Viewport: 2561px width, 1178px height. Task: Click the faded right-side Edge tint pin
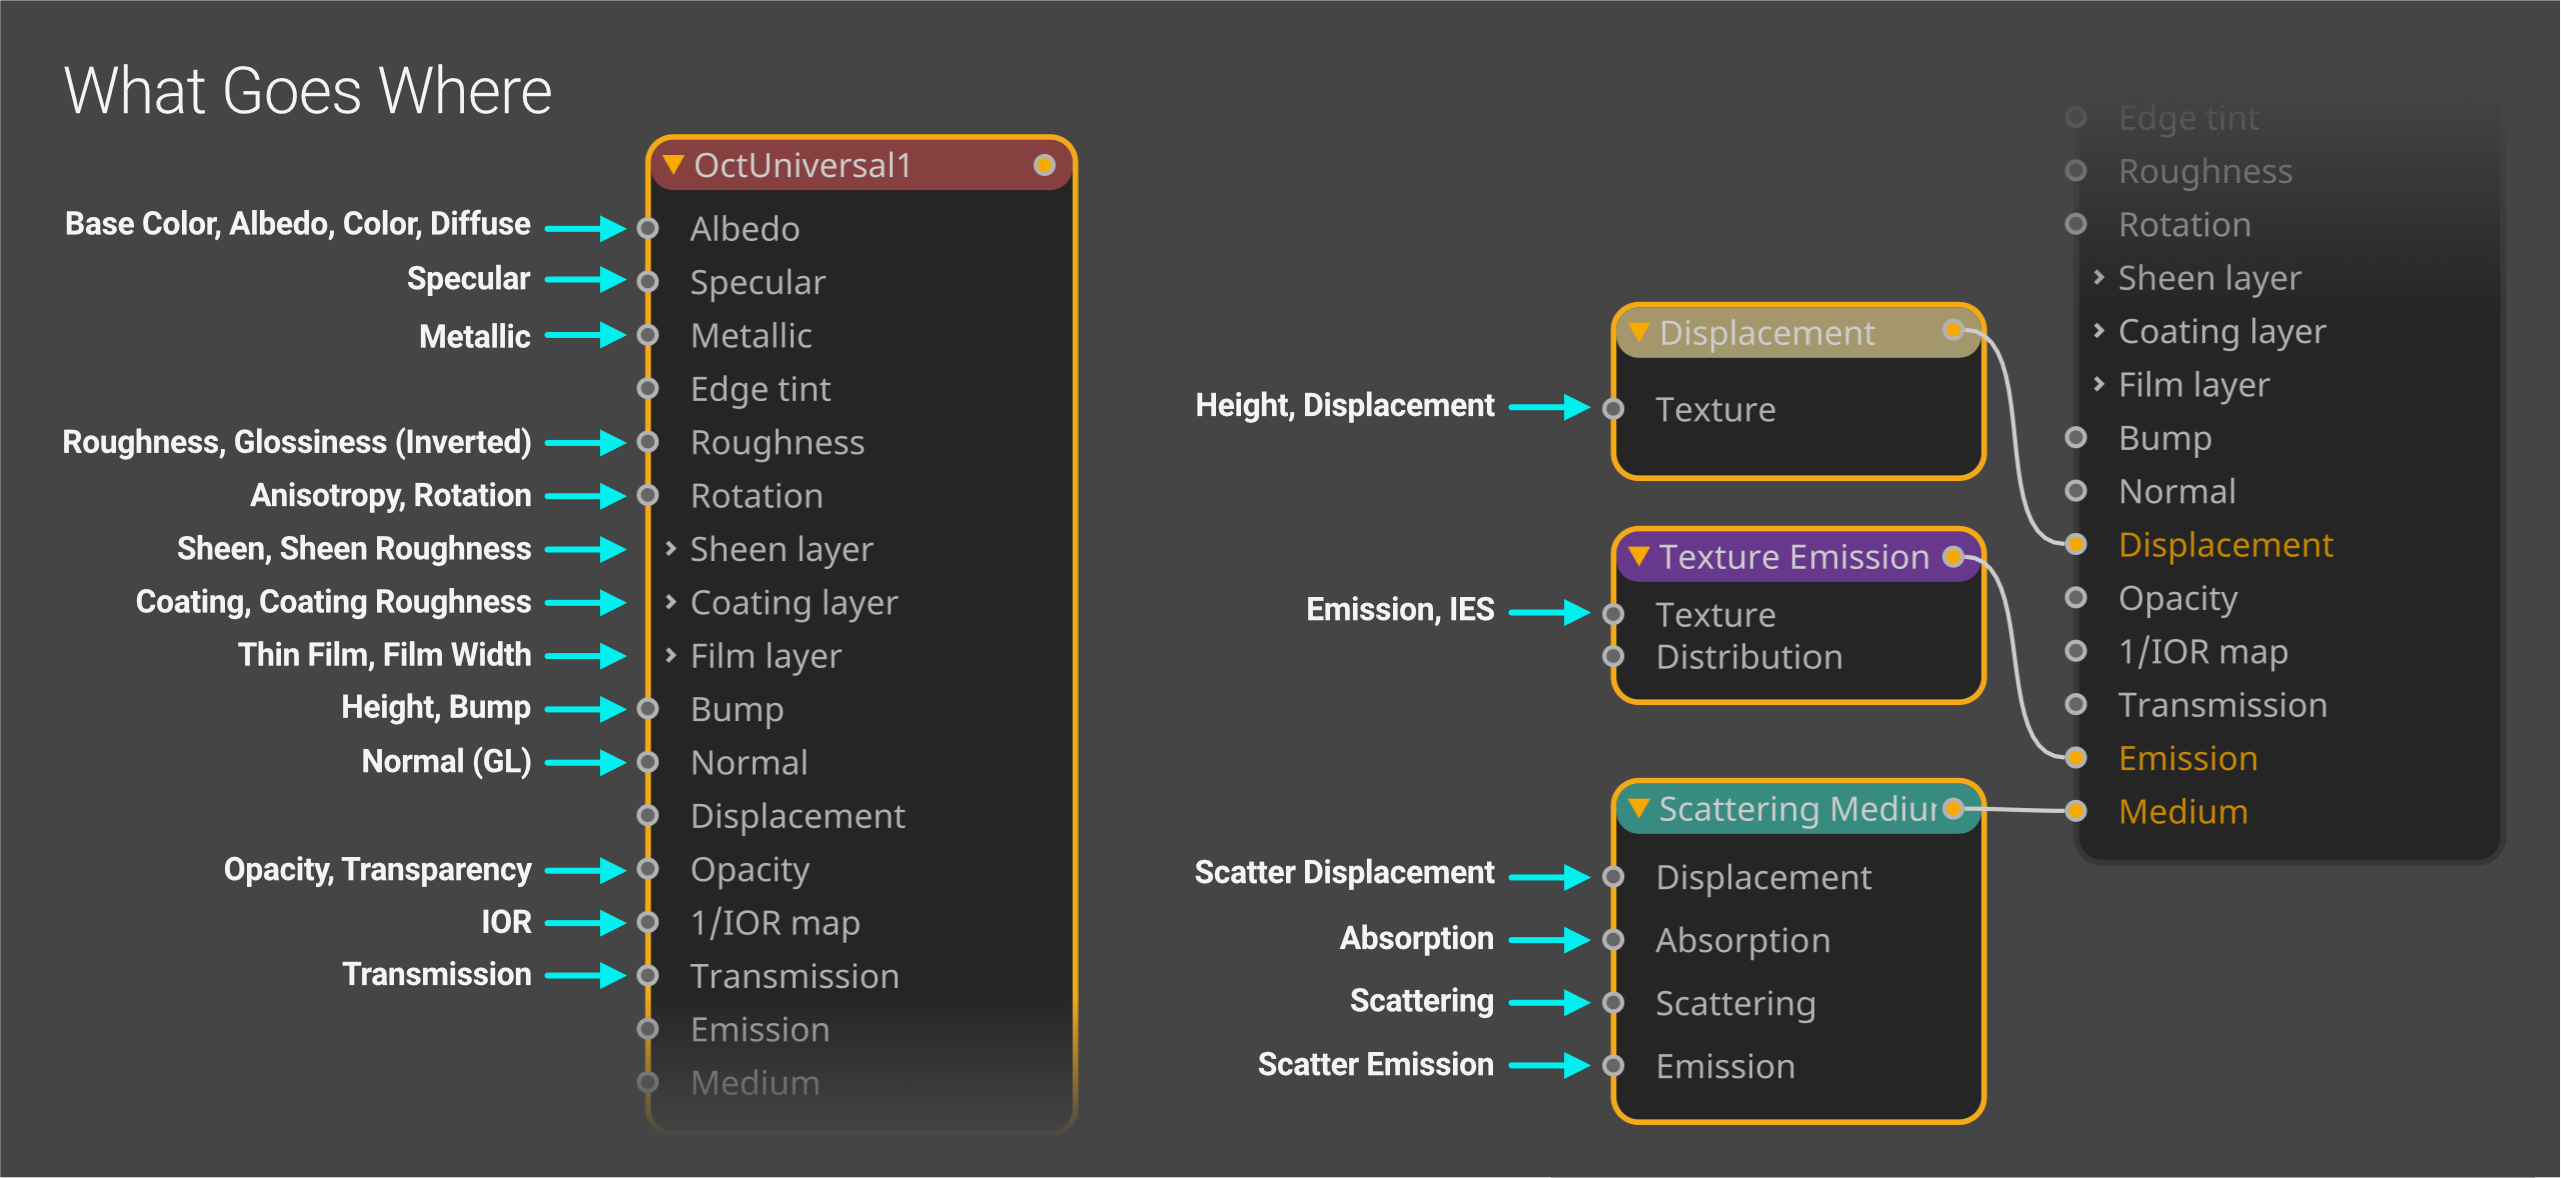point(2076,117)
